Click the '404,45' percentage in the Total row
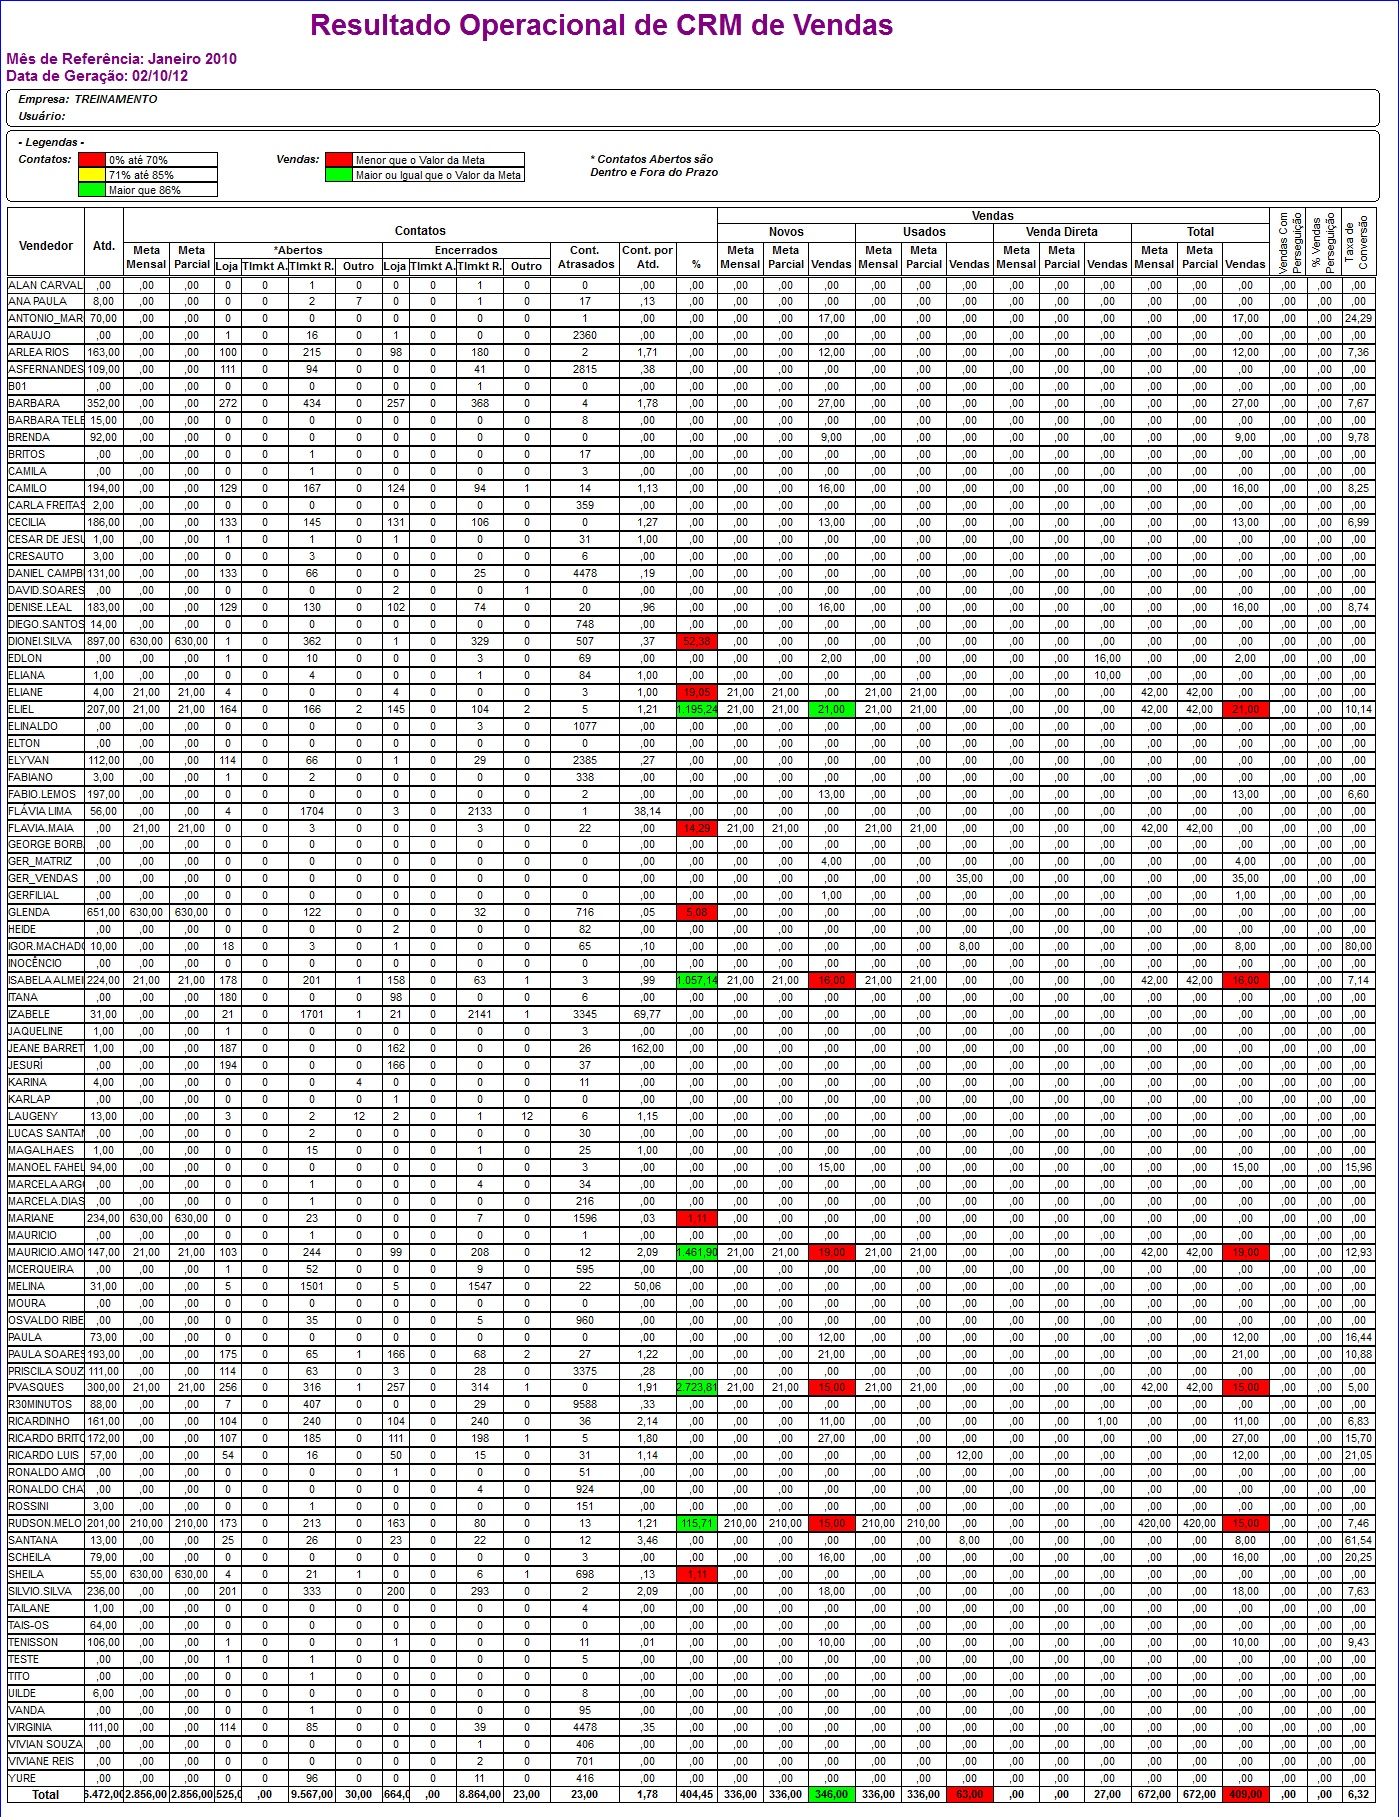Image resolution: width=1399 pixels, height=1817 pixels. tap(696, 1794)
